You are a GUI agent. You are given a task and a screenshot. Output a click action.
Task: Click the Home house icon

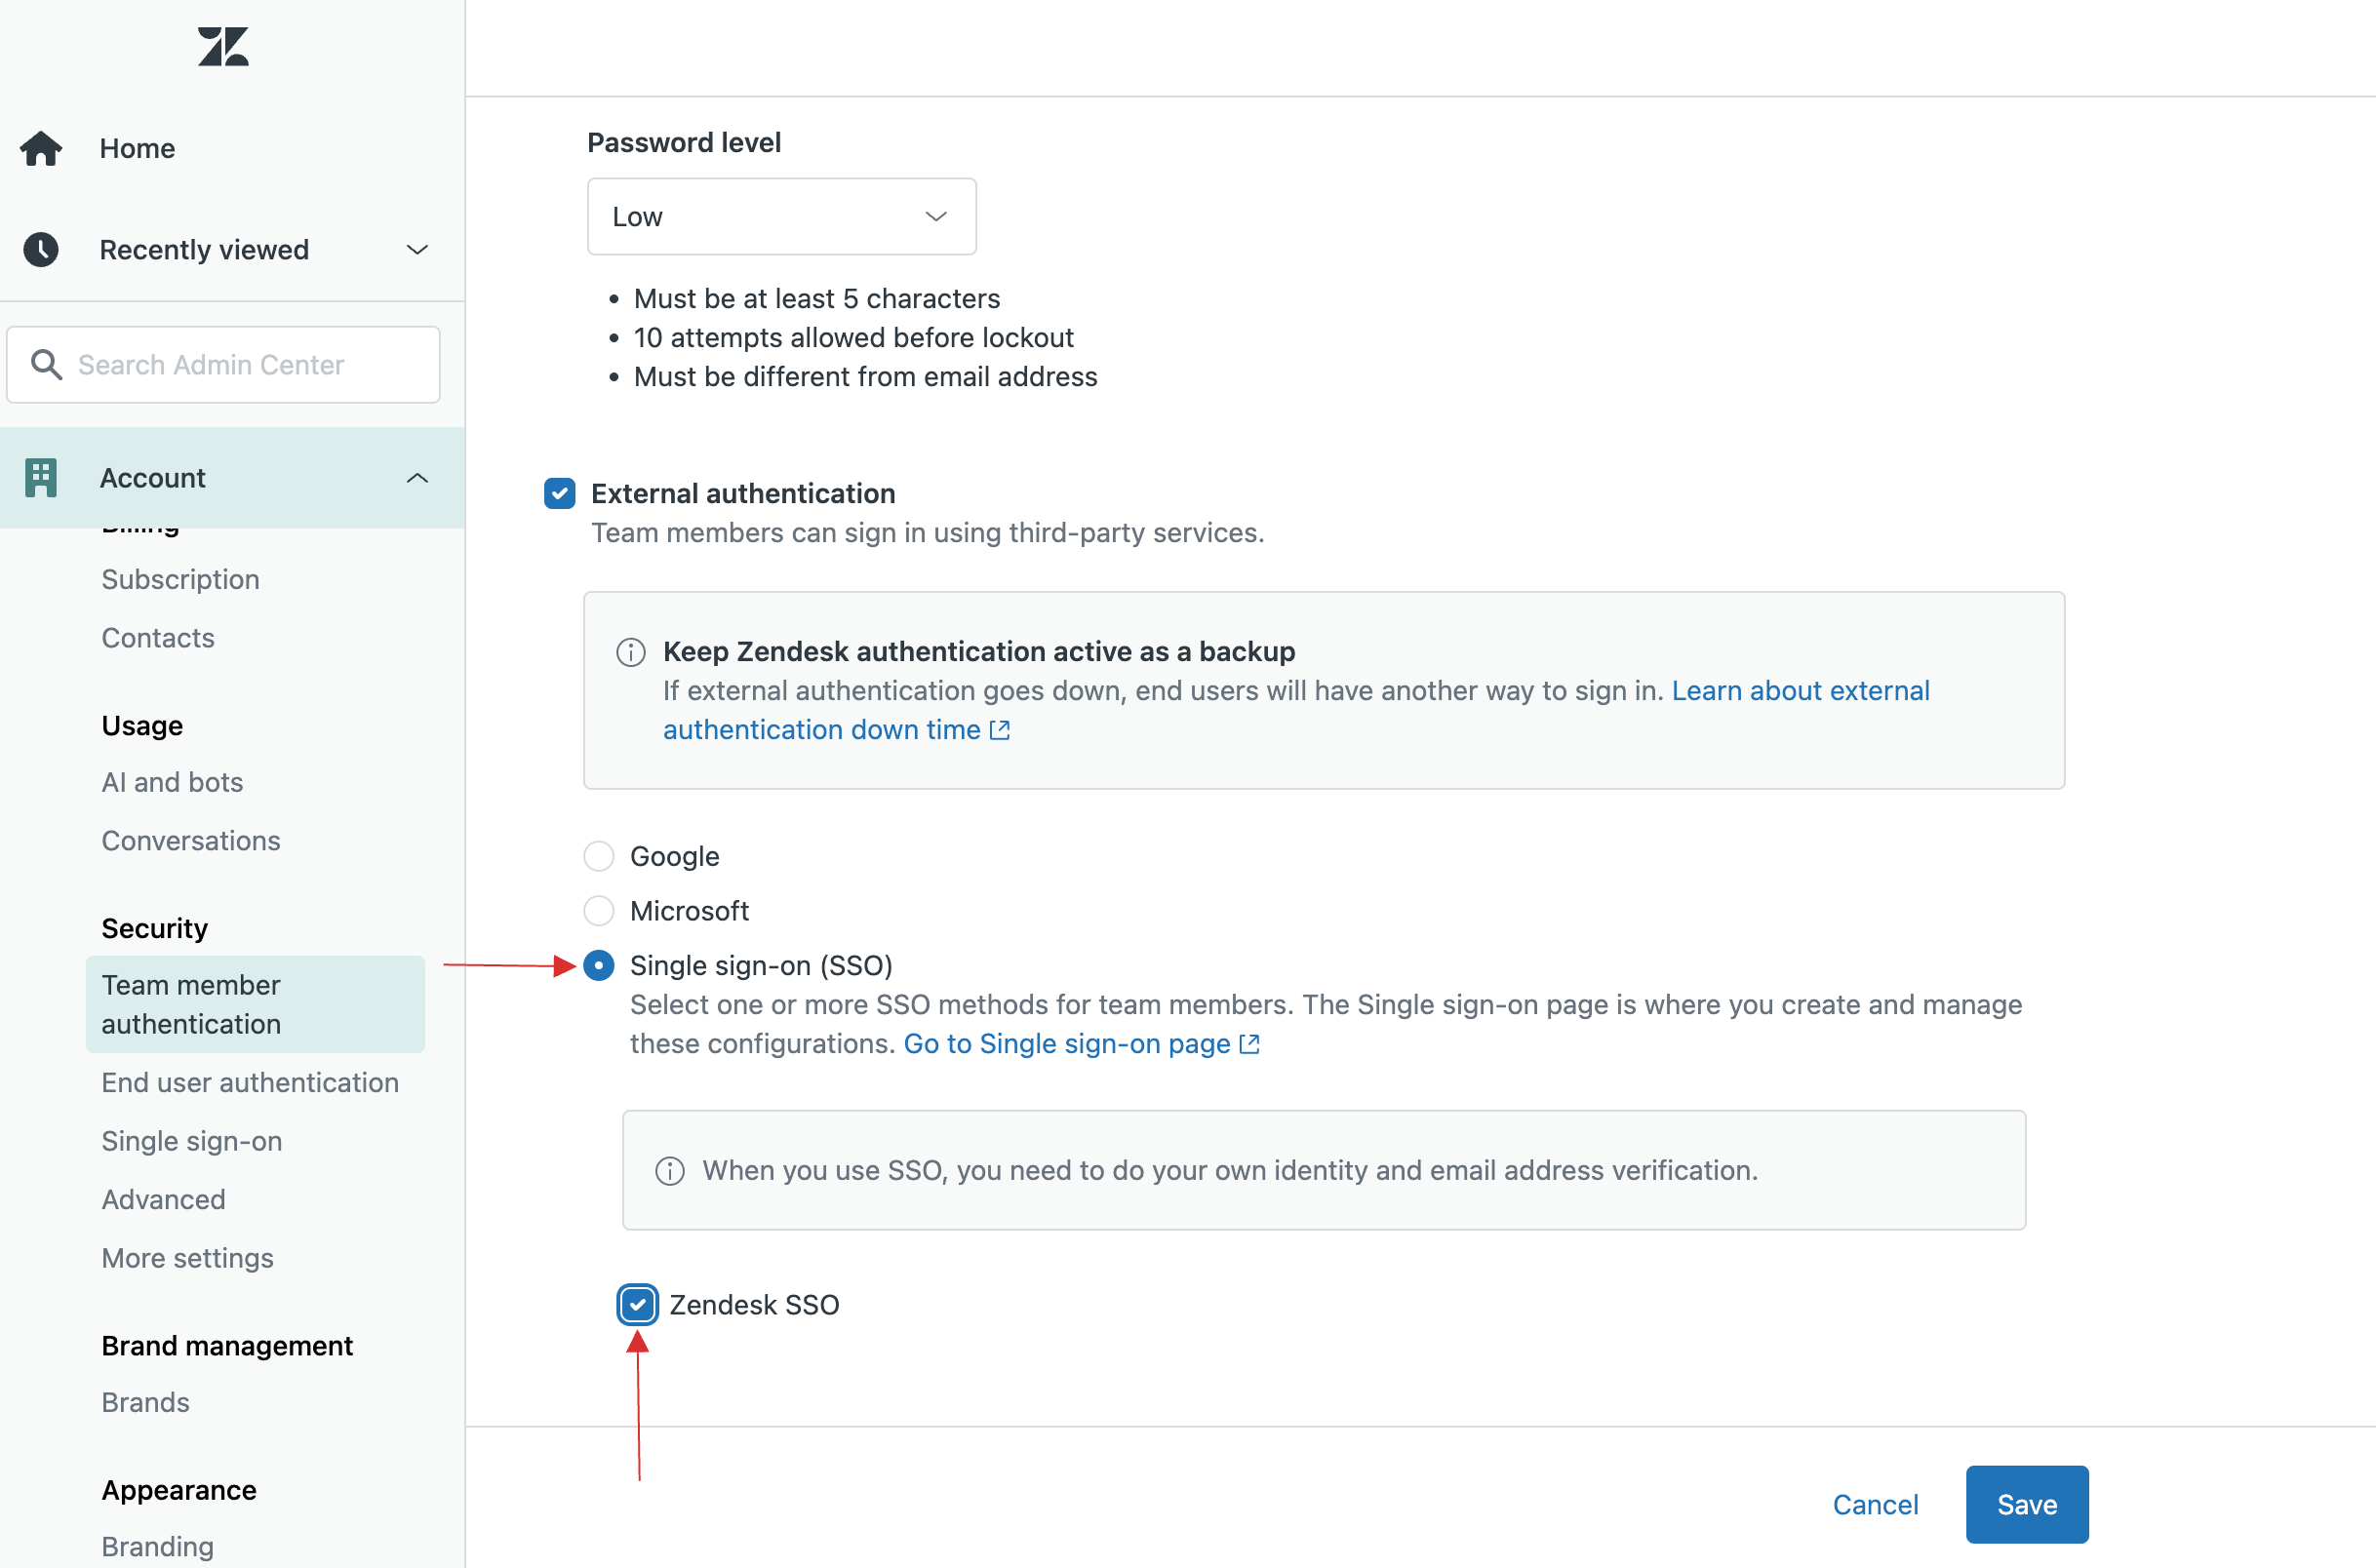click(41, 148)
